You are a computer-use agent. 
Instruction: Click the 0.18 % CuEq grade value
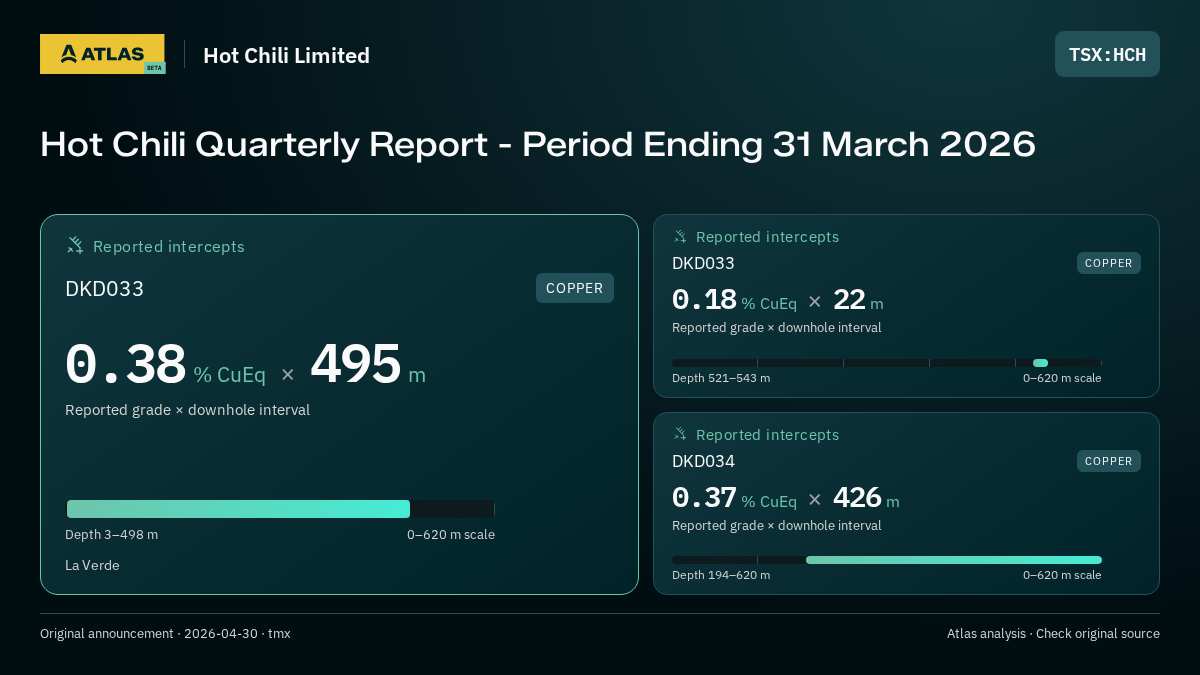click(x=734, y=300)
